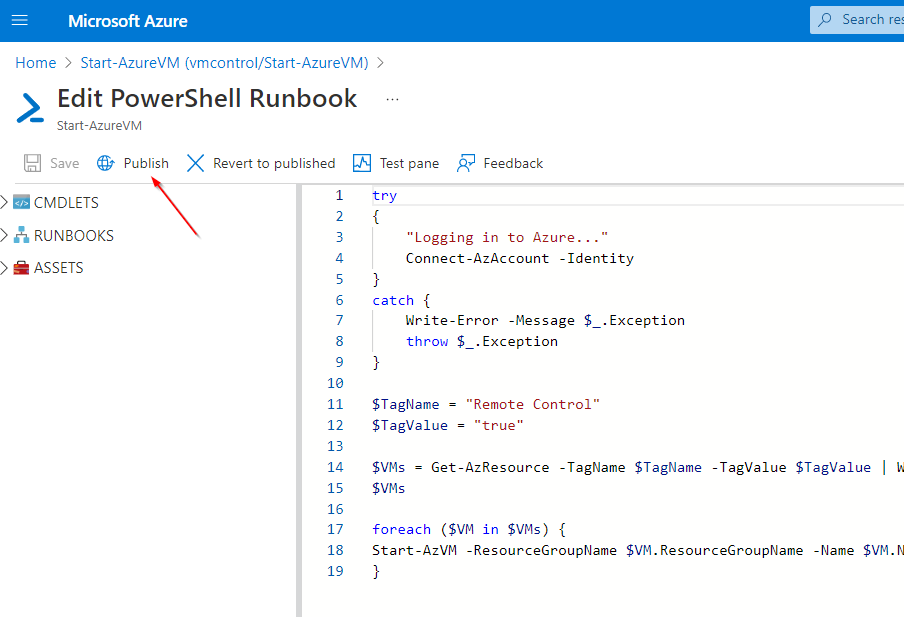Click Connect-AzAccount -Identity line

click(x=519, y=258)
